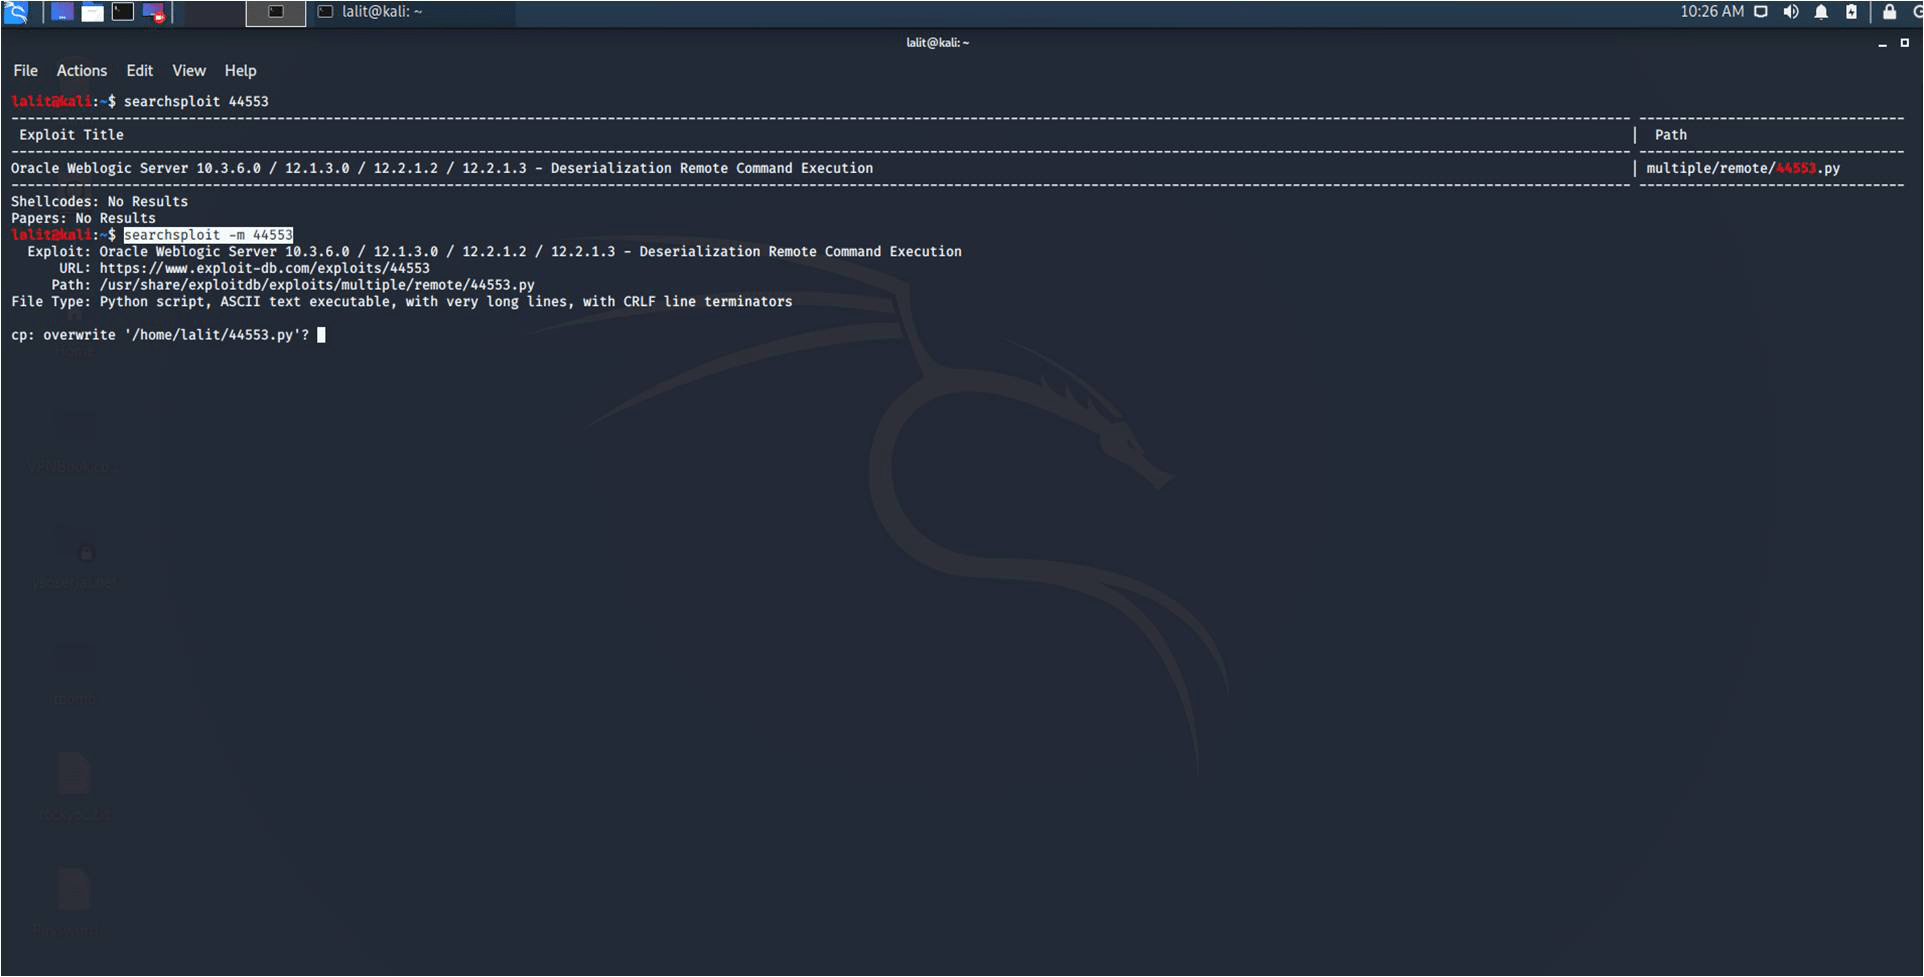The image size is (1924, 977).
Task: Click the clock showing 10:26 AM
Action: tap(1714, 12)
